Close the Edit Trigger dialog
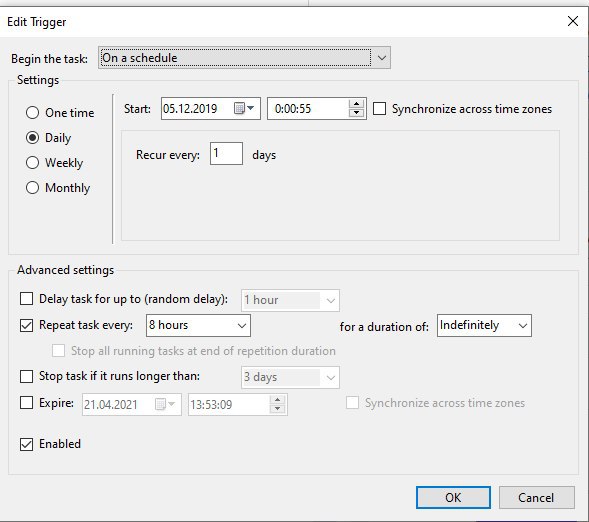The width and height of the screenshot is (589, 522). coord(572,21)
